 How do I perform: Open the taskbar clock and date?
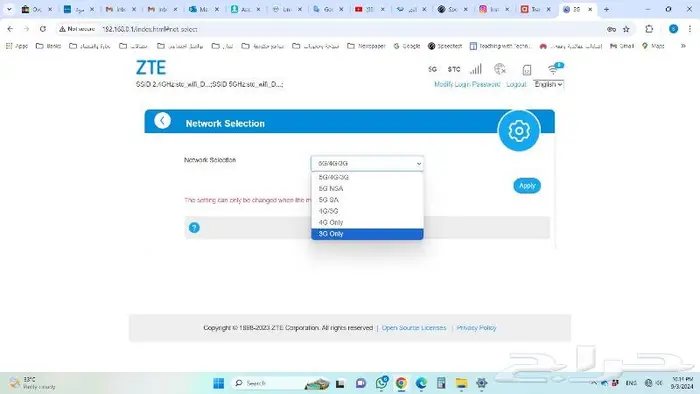point(682,383)
